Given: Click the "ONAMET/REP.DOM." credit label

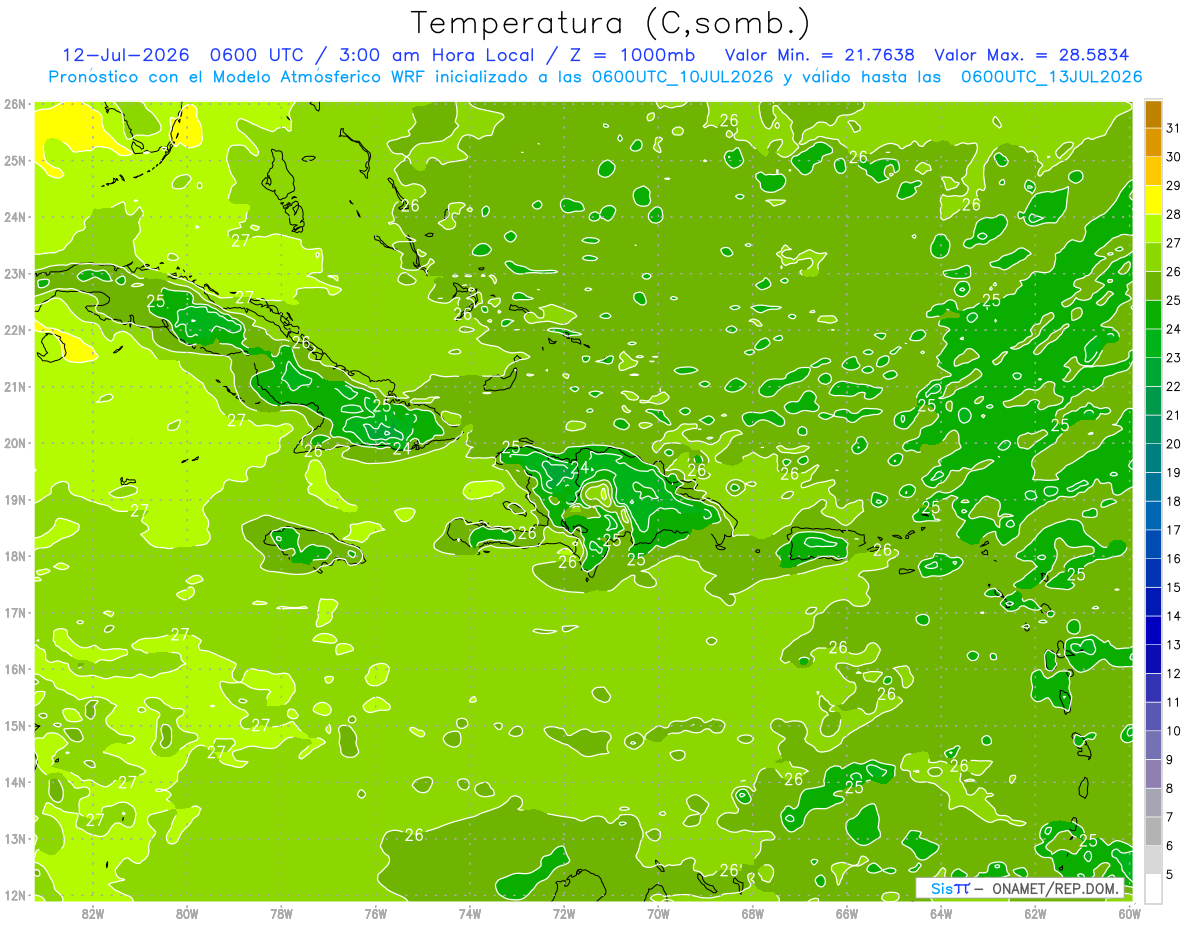Looking at the screenshot, I should (1056, 889).
